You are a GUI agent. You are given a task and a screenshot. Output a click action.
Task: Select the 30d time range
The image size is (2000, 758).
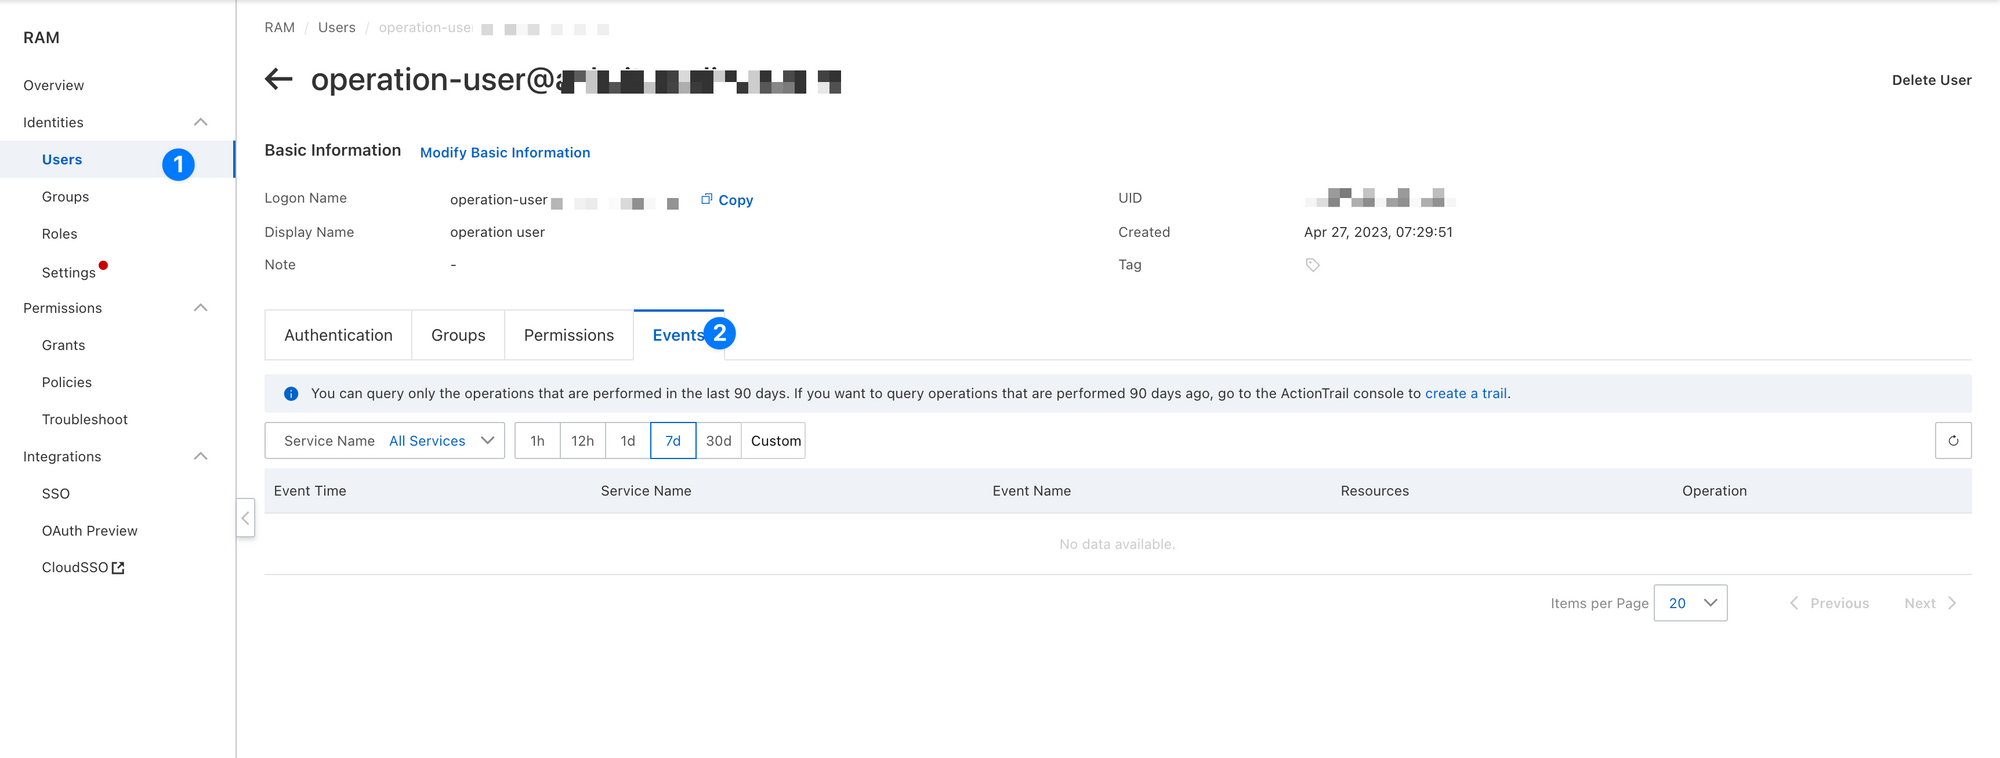(718, 441)
